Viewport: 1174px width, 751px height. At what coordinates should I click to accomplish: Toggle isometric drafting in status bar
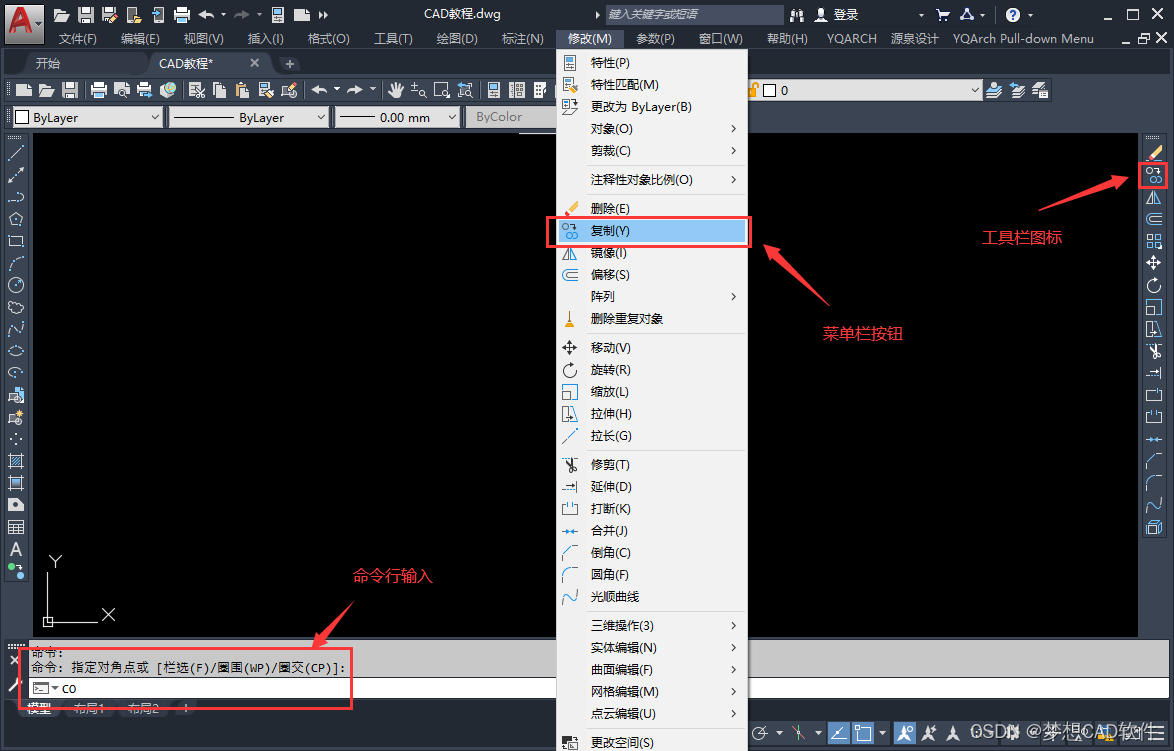click(x=798, y=733)
